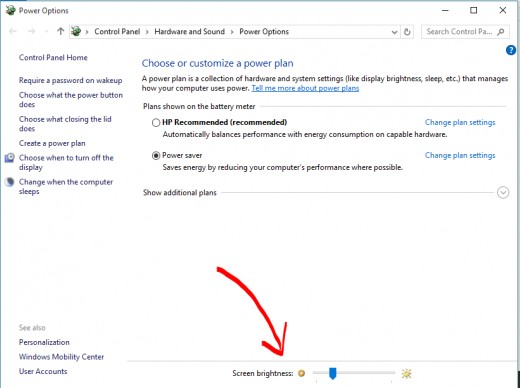Open Choose what the power button does
The height and width of the screenshot is (388, 520).
(x=71, y=100)
